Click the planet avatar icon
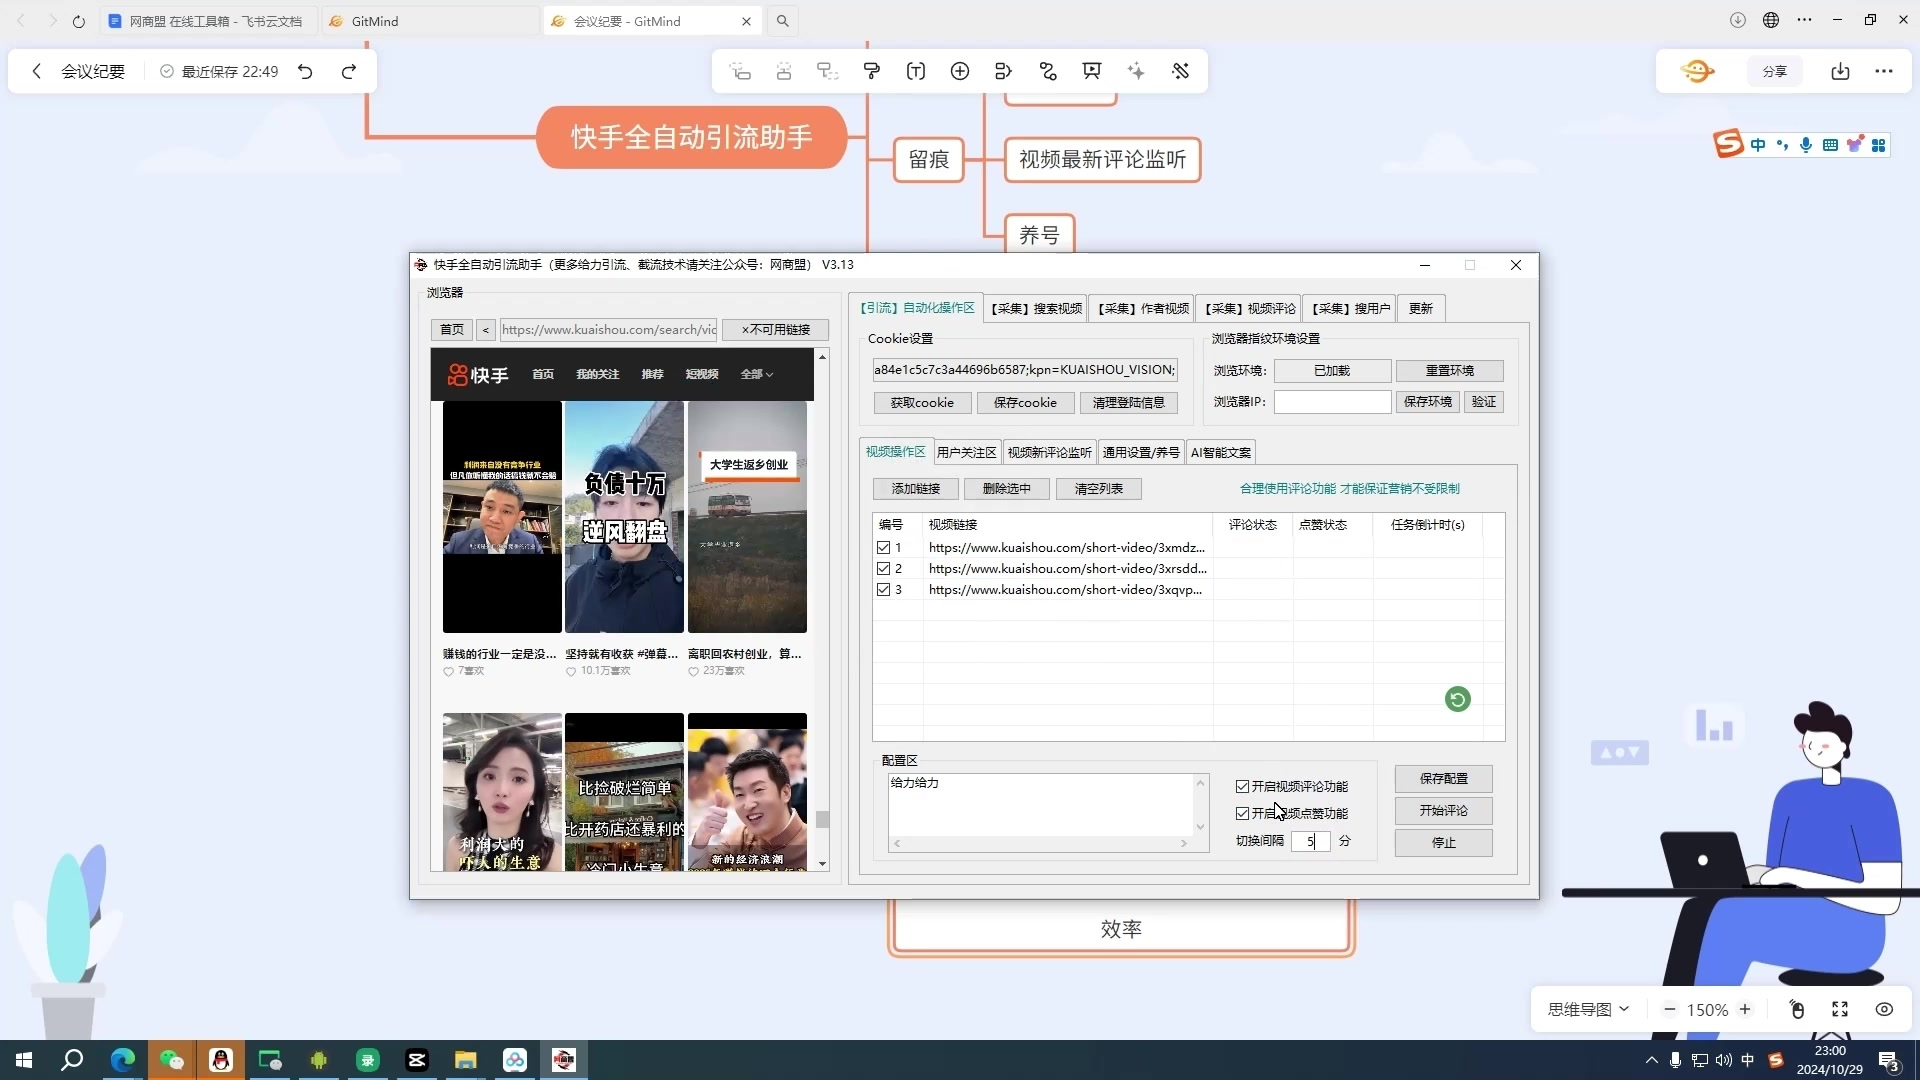 tap(1697, 71)
